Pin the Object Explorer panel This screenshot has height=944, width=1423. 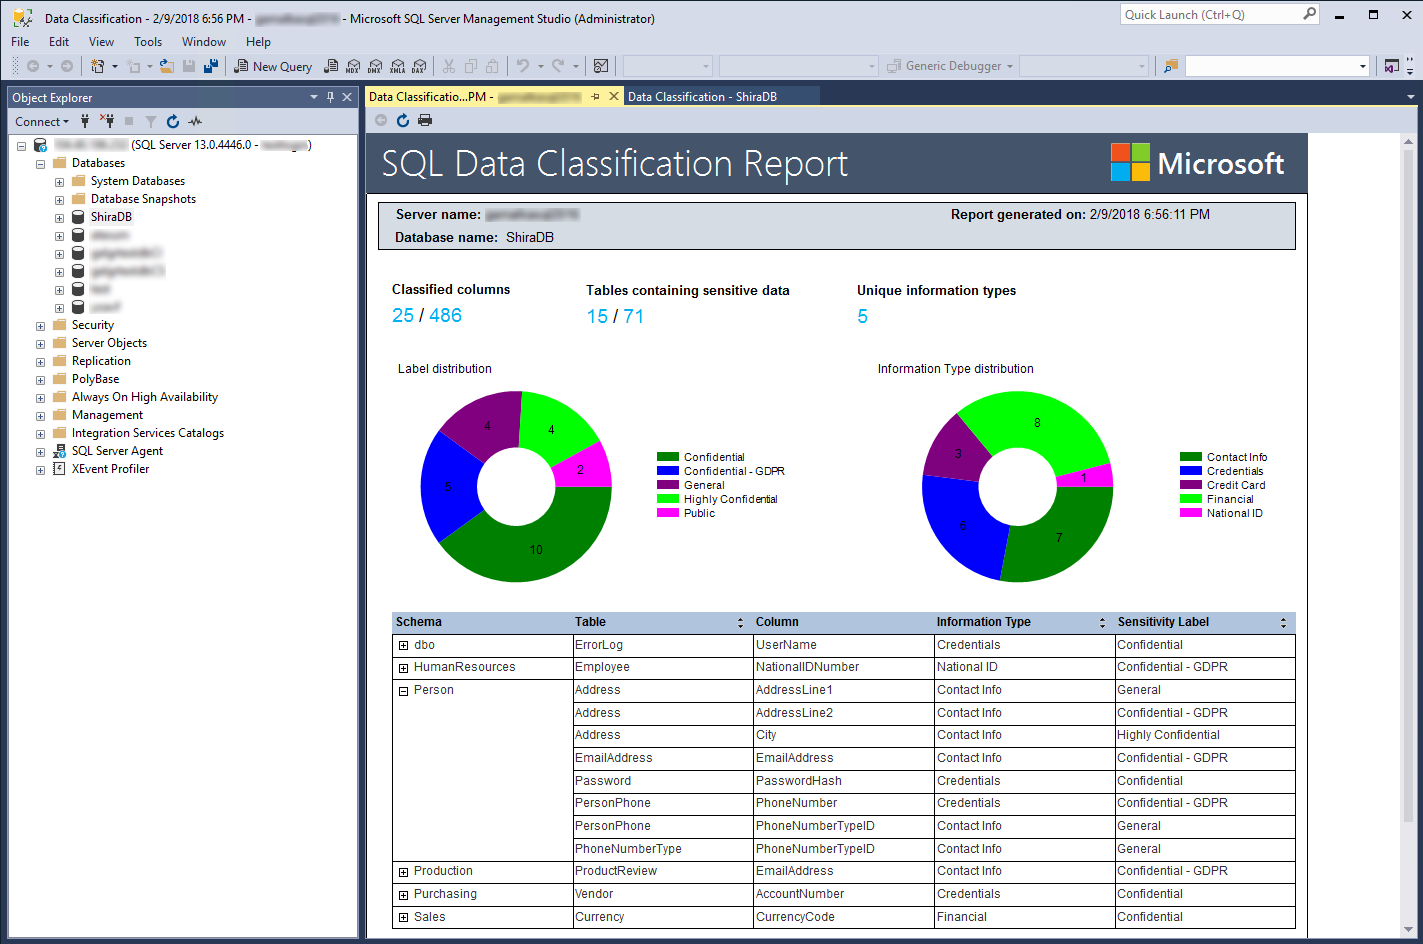click(330, 97)
